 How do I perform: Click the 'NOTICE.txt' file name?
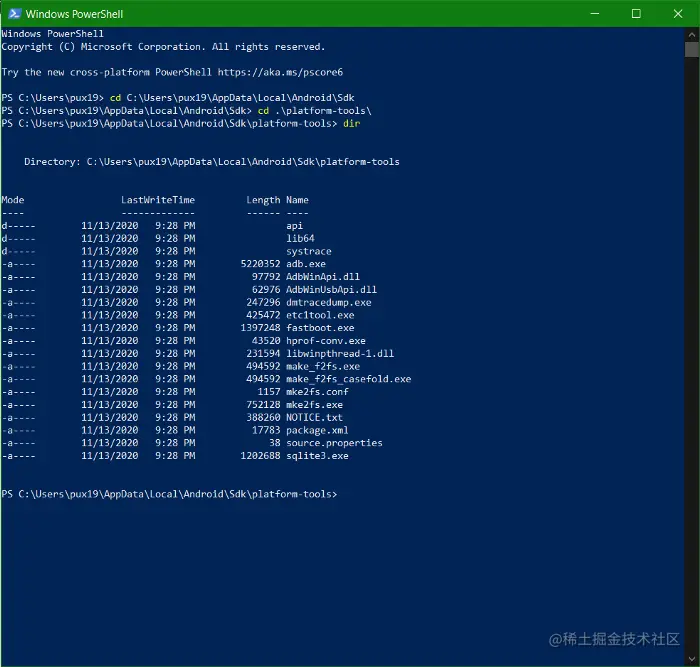[x=314, y=417]
